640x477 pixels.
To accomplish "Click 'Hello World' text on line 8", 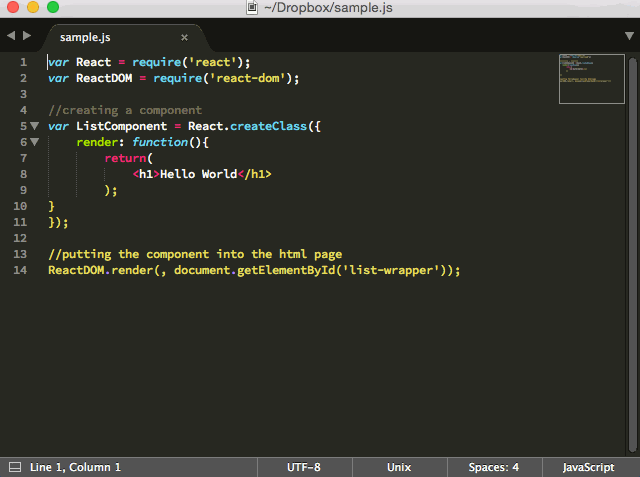I will pyautogui.click(x=198, y=174).
